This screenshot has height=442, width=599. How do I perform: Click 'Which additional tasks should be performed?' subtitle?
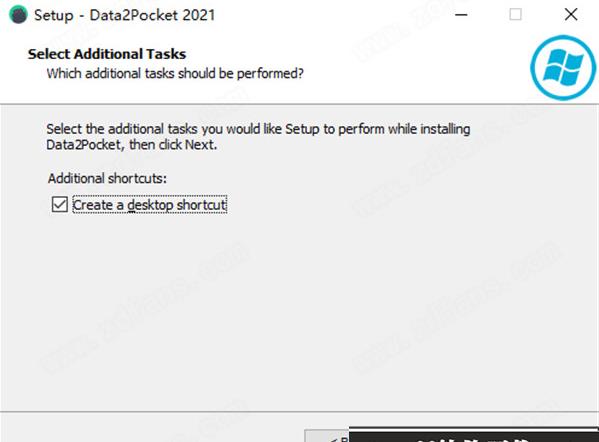pos(175,73)
